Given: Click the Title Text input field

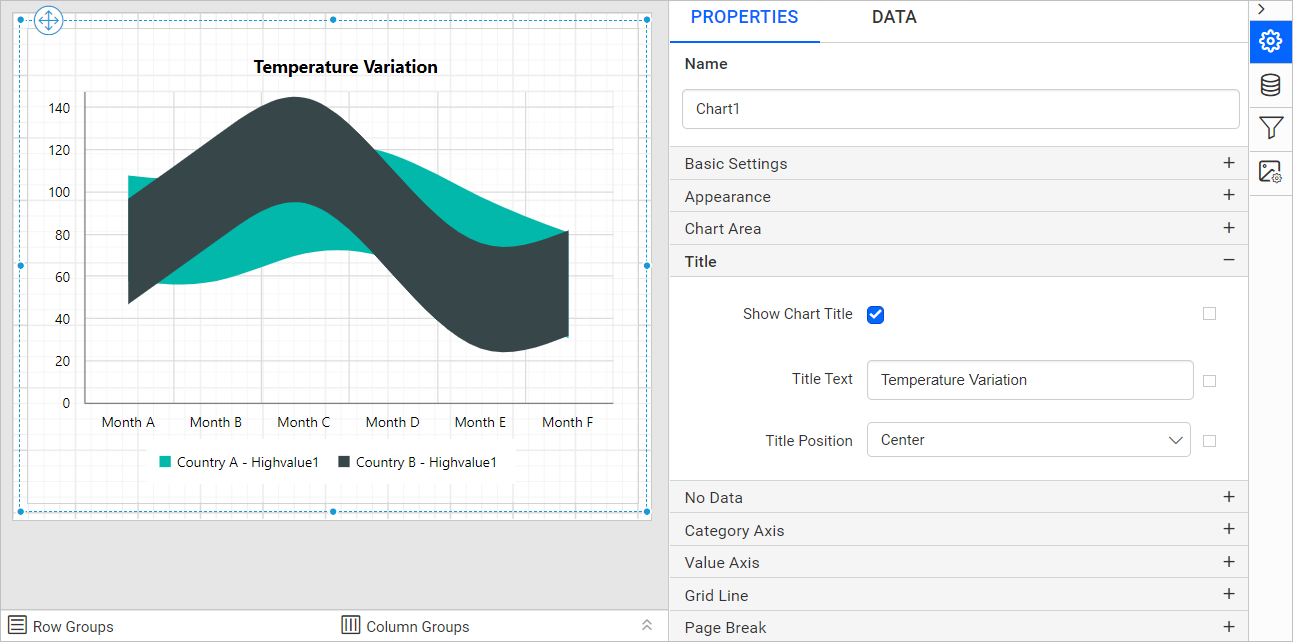Looking at the screenshot, I should [1030, 380].
